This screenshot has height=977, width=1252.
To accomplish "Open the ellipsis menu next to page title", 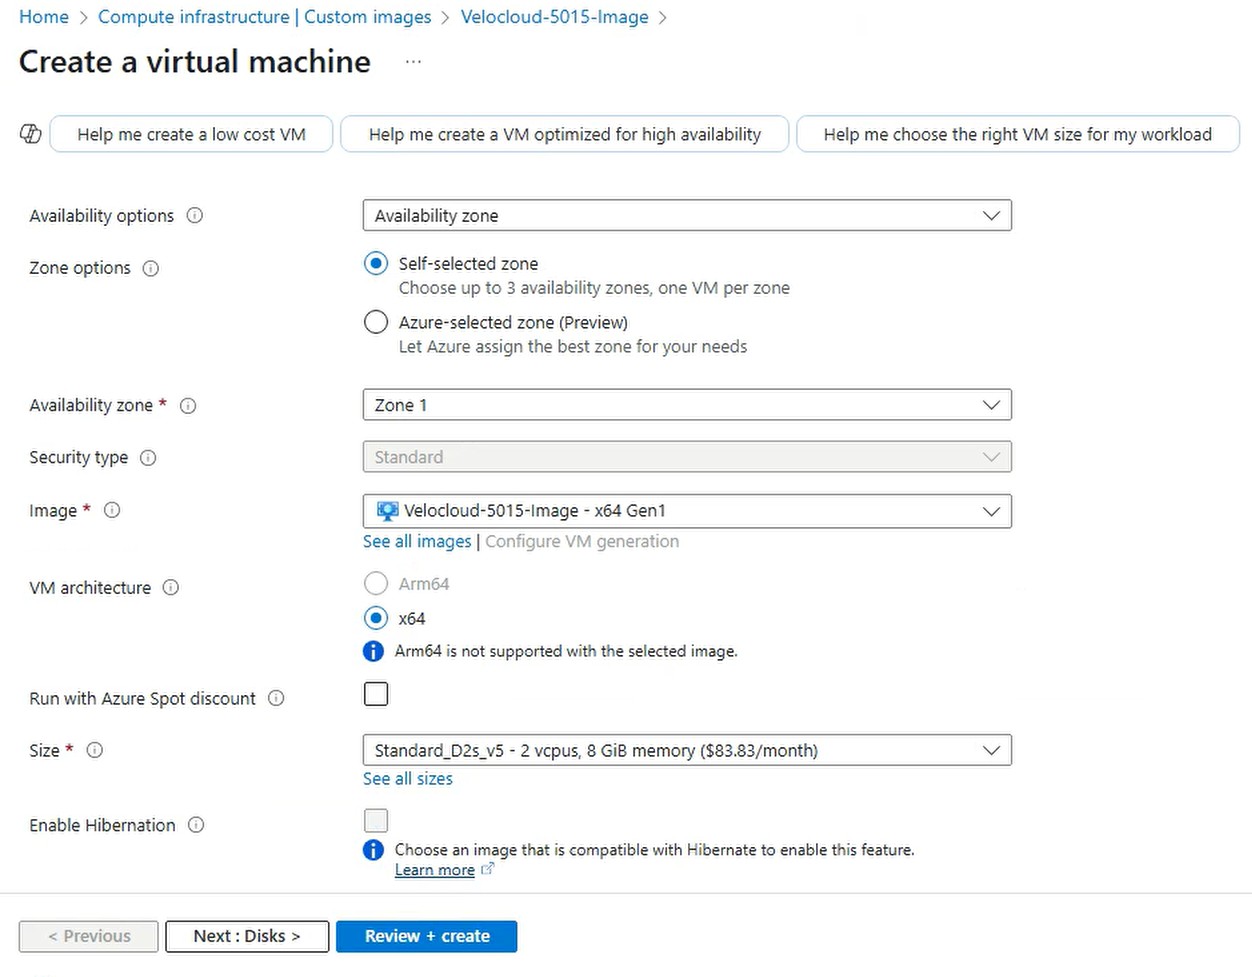I will pyautogui.click(x=413, y=62).
